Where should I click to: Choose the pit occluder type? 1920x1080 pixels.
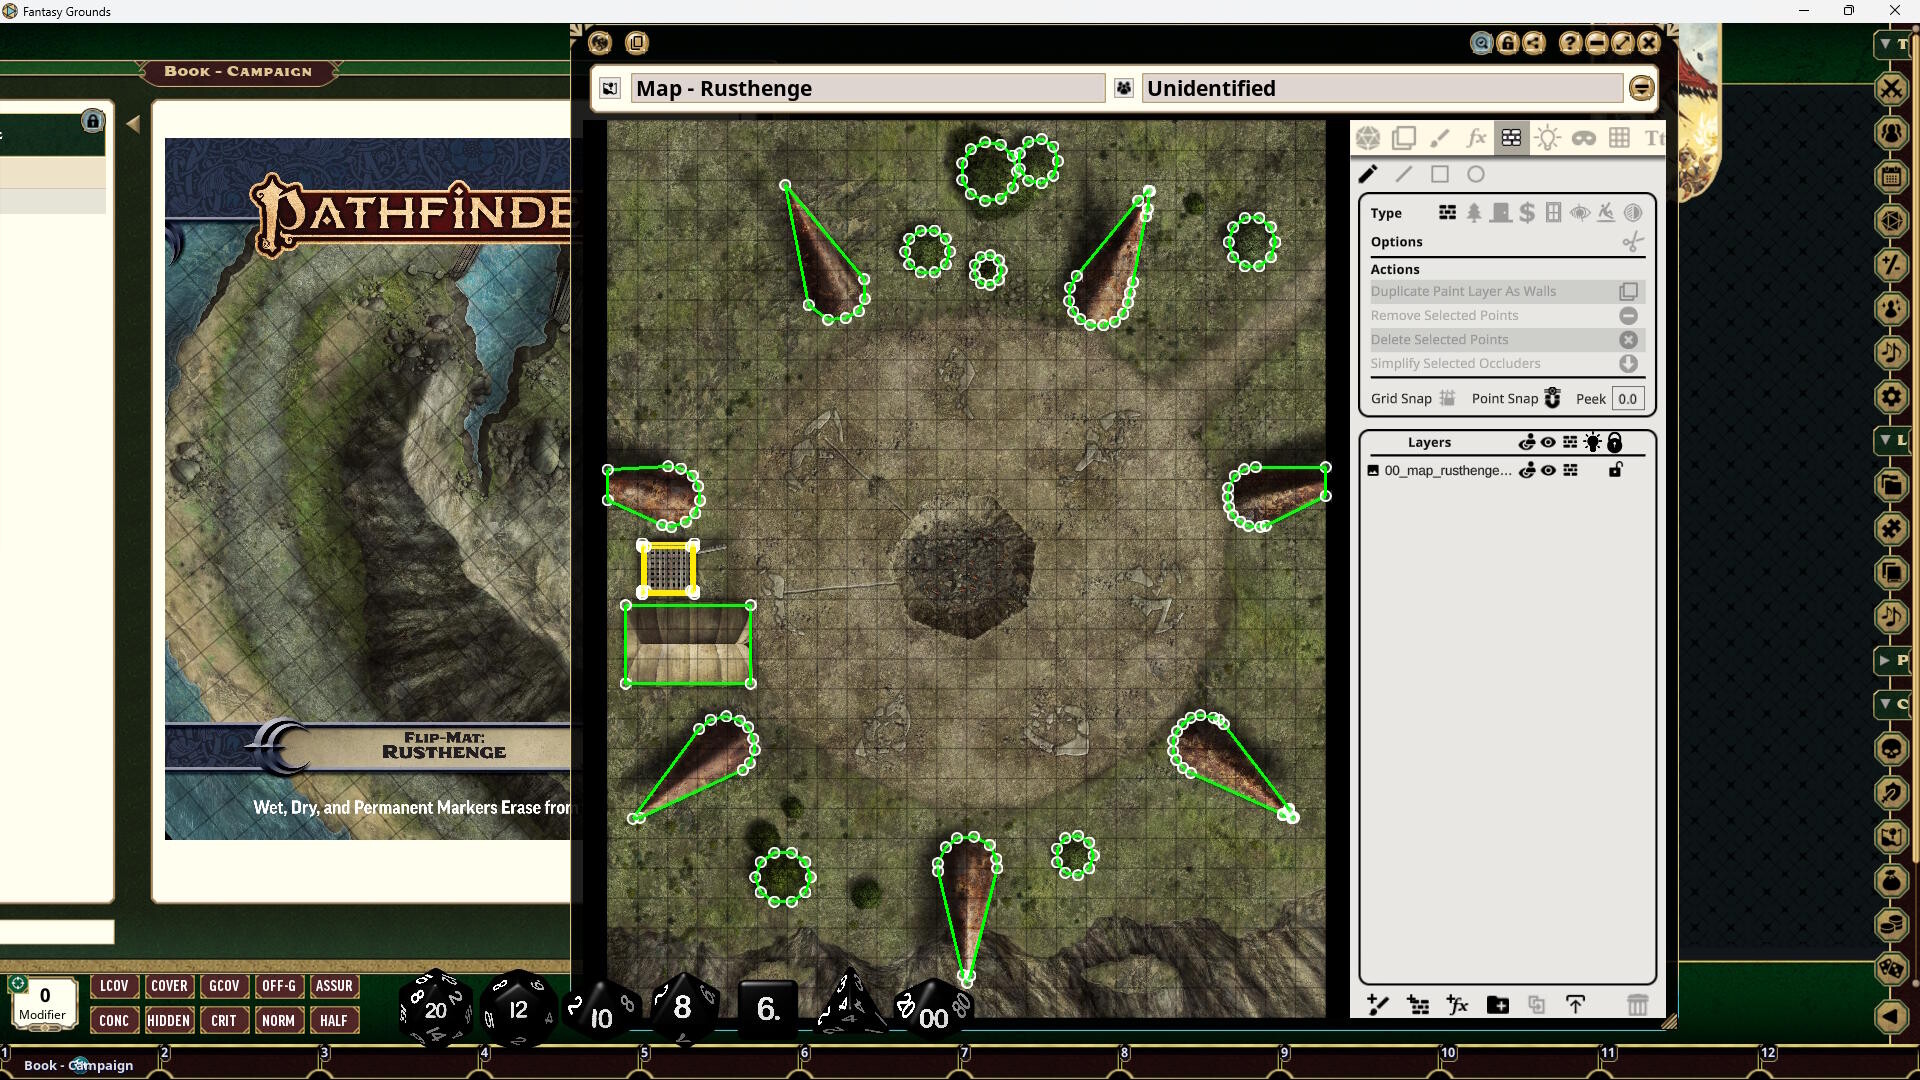tap(1606, 212)
